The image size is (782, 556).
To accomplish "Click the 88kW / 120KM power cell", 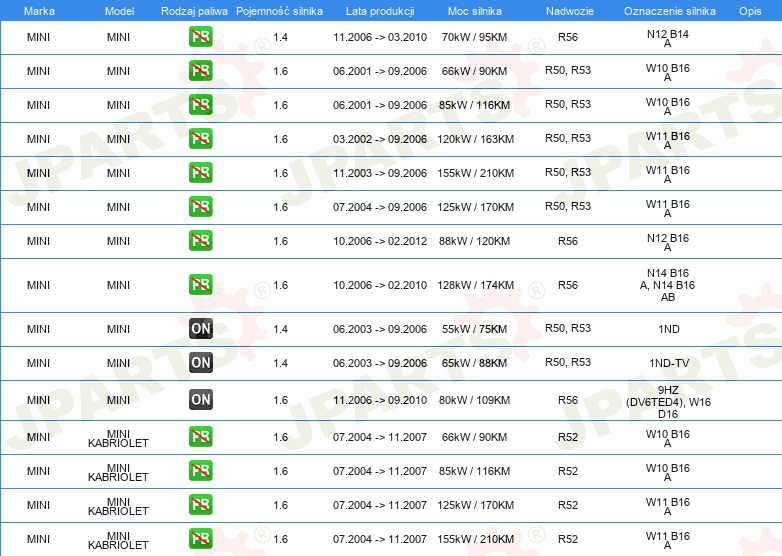I will click(474, 241).
